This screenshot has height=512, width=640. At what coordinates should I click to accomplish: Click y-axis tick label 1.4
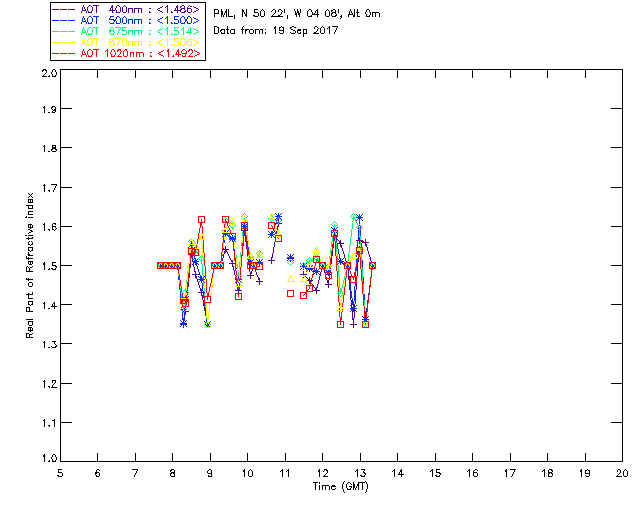pos(49,305)
